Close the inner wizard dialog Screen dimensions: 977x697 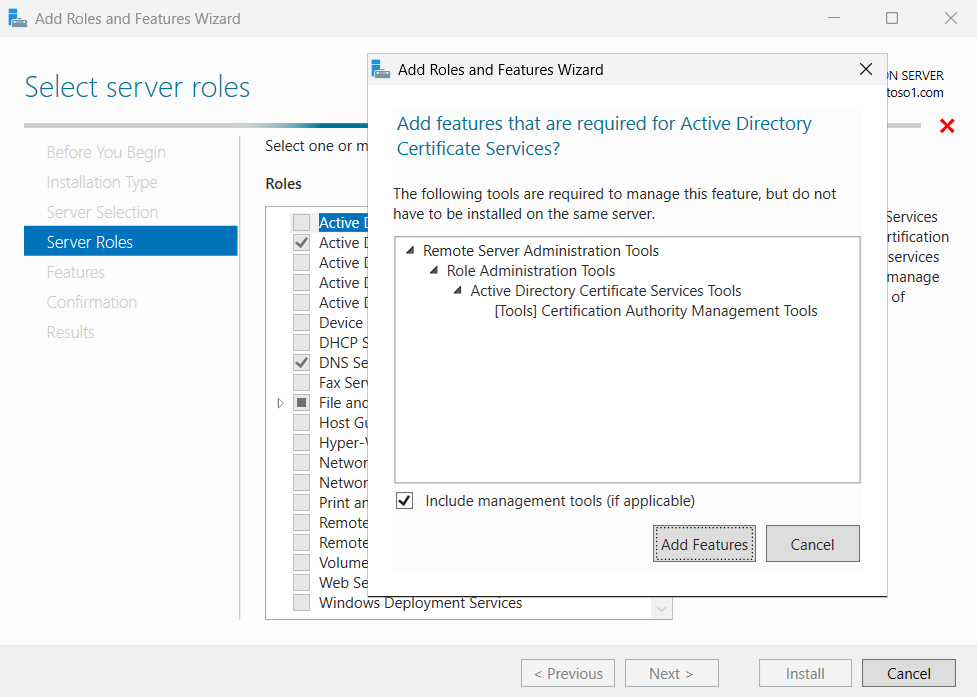point(865,69)
